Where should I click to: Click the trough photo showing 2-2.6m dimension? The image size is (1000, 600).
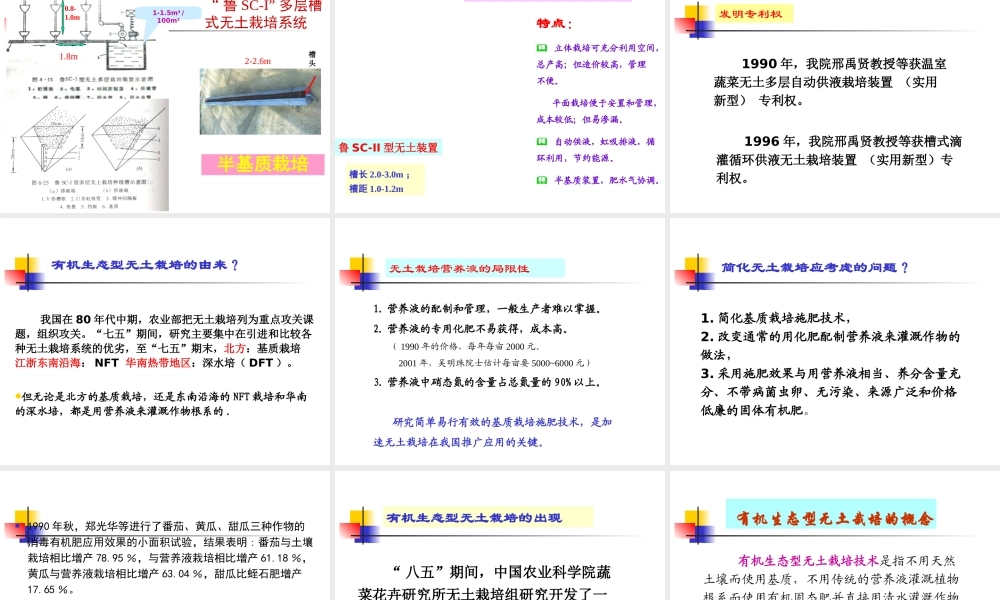pyautogui.click(x=260, y=100)
